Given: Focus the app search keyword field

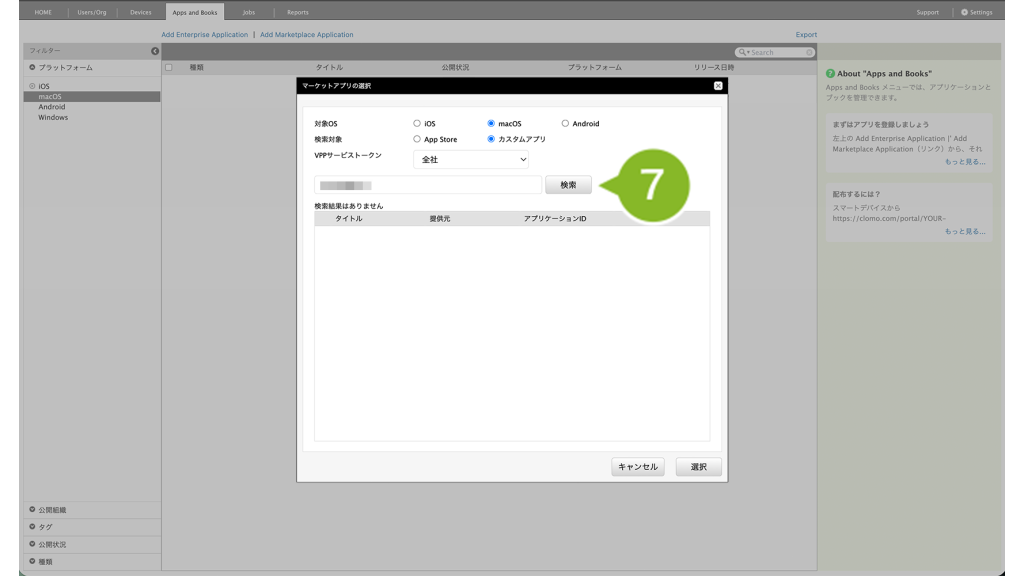Looking at the screenshot, I should click(428, 185).
